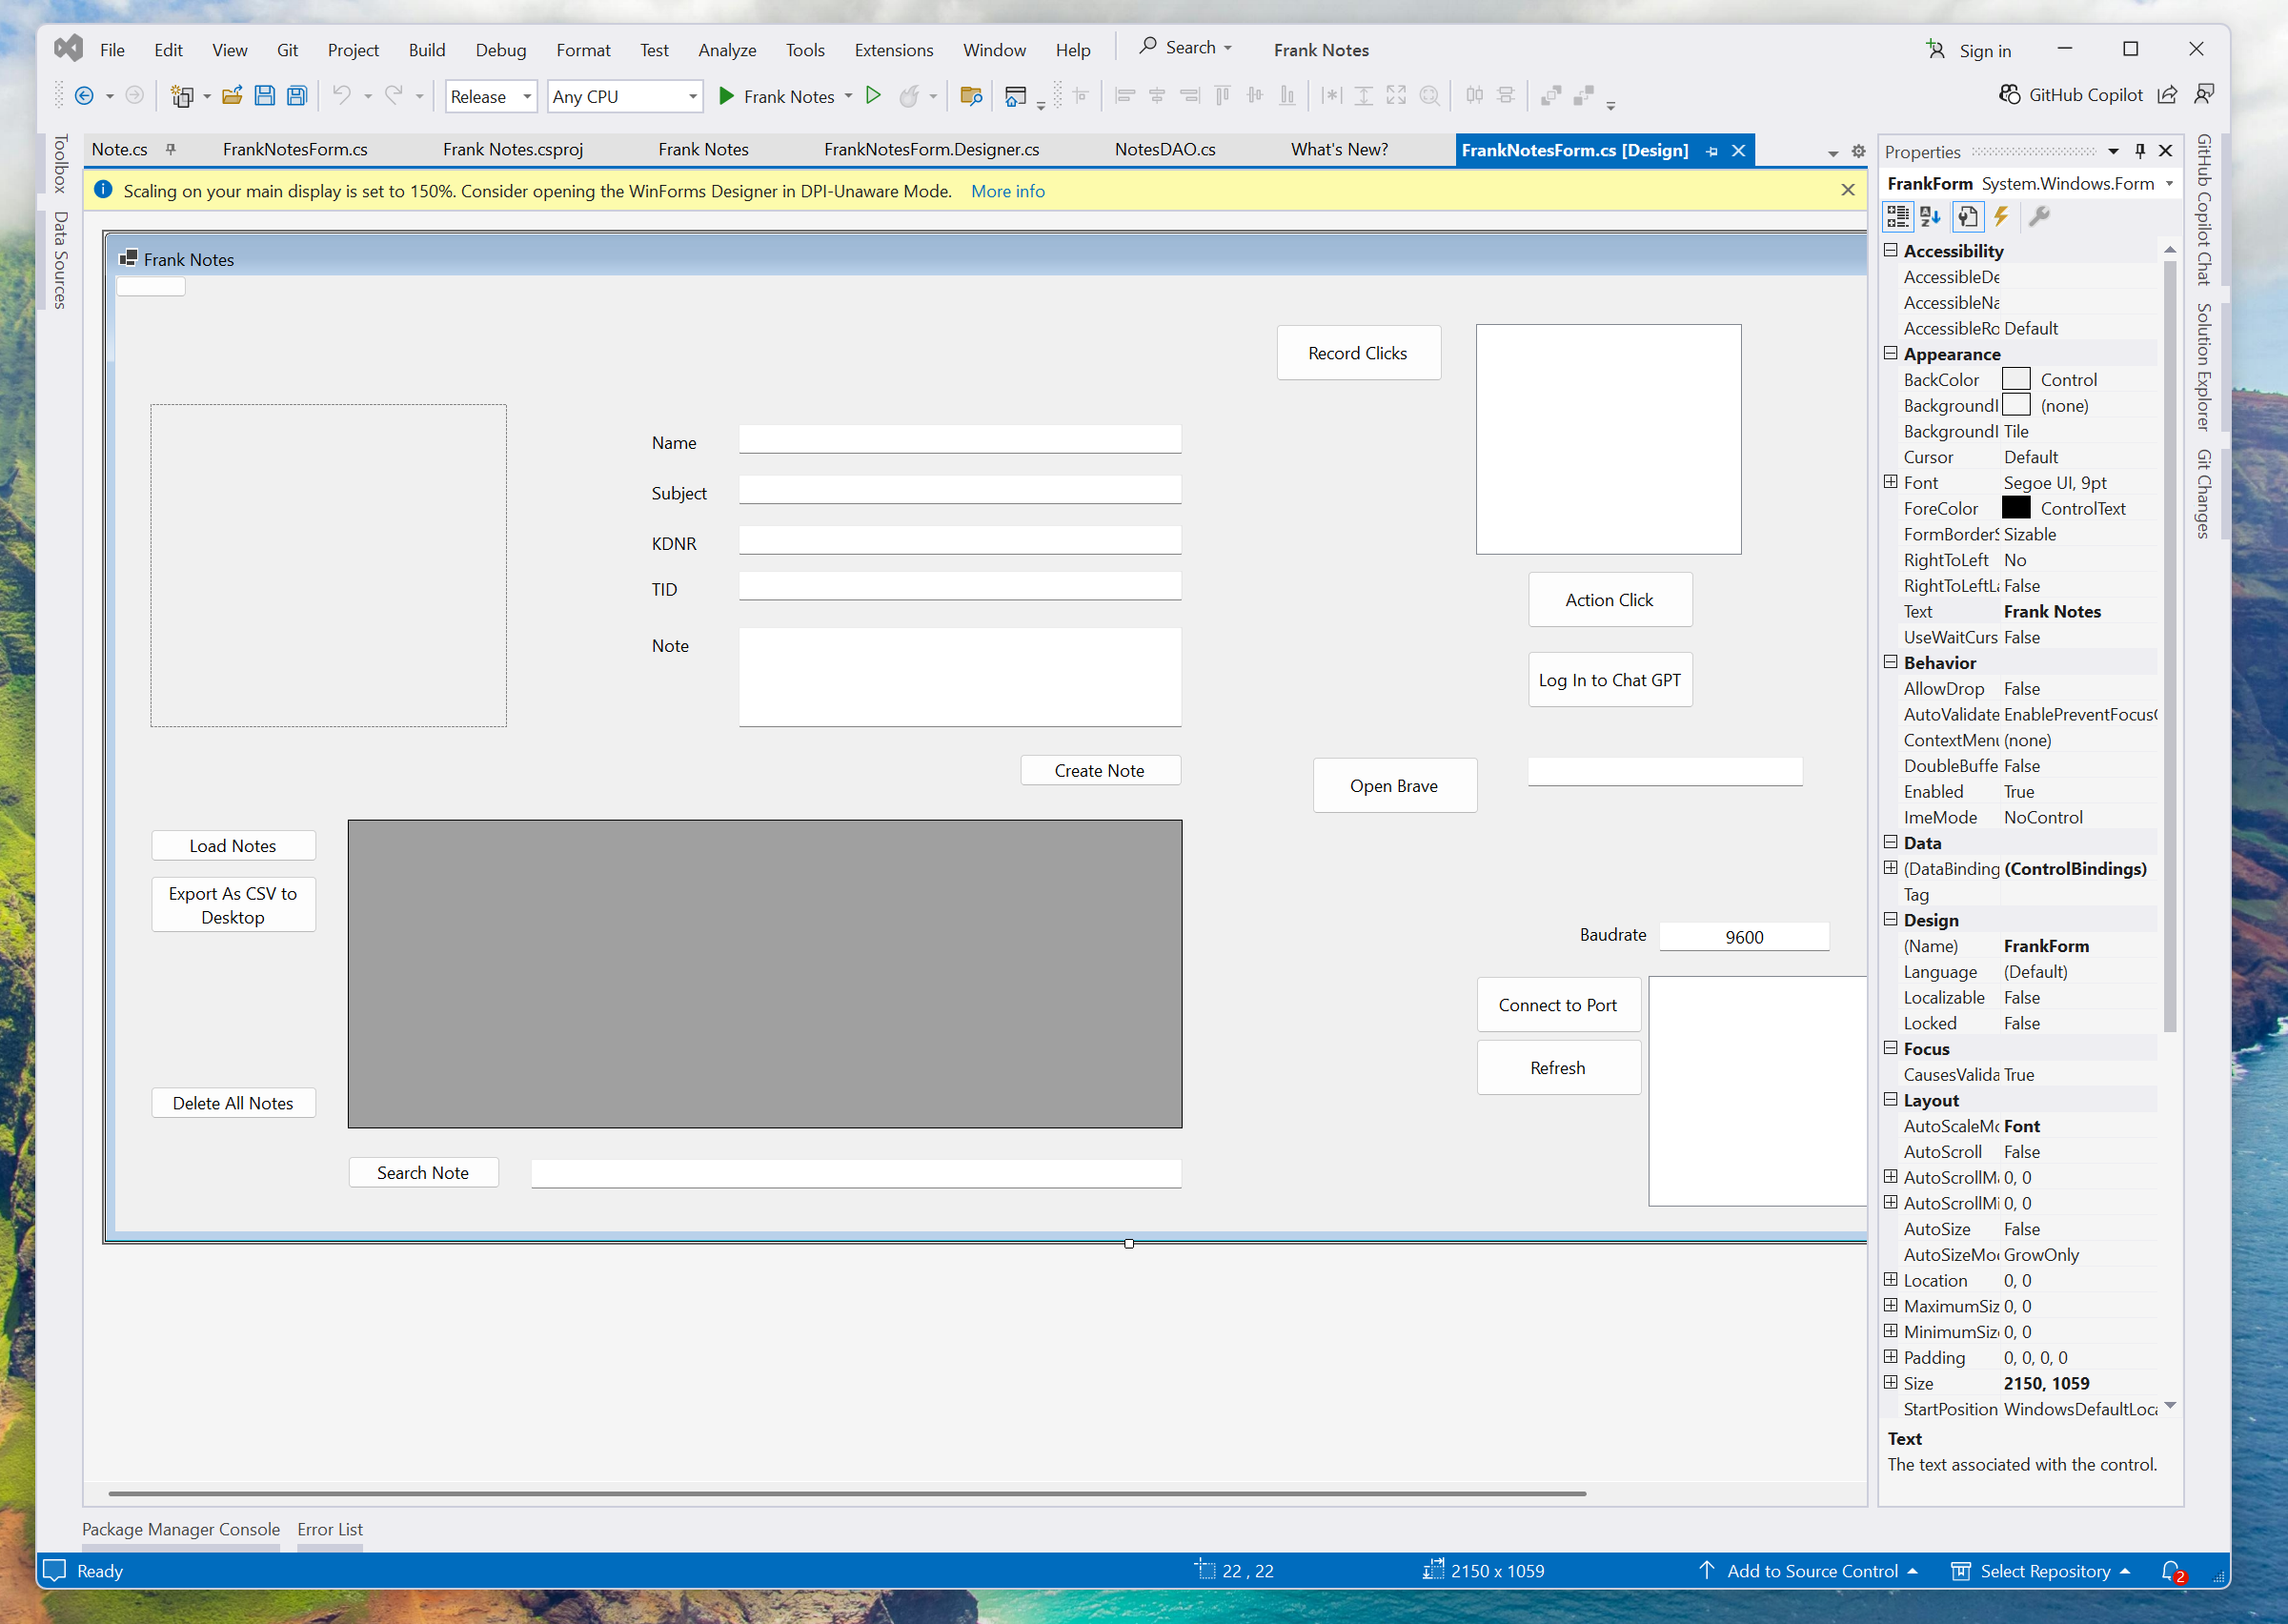Open the Any CPU platform dropdown
This screenshot has width=2288, height=1624.
(624, 96)
